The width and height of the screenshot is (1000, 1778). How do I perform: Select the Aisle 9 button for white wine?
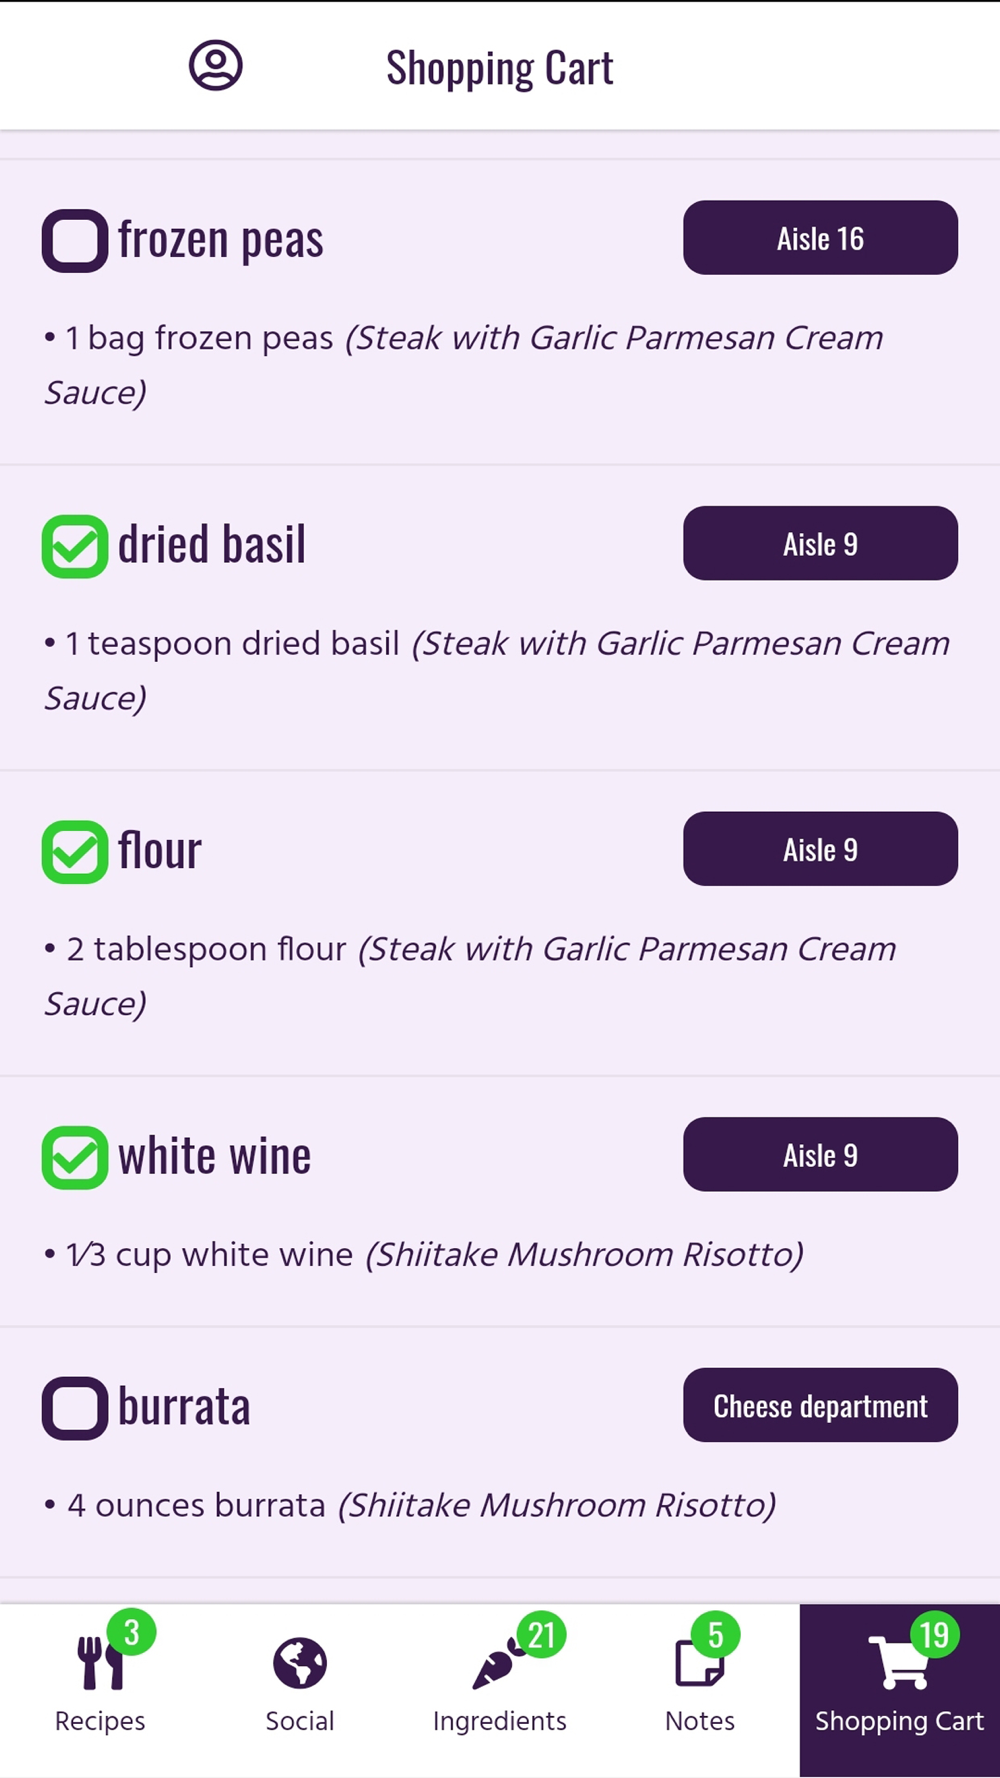pyautogui.click(x=820, y=1154)
